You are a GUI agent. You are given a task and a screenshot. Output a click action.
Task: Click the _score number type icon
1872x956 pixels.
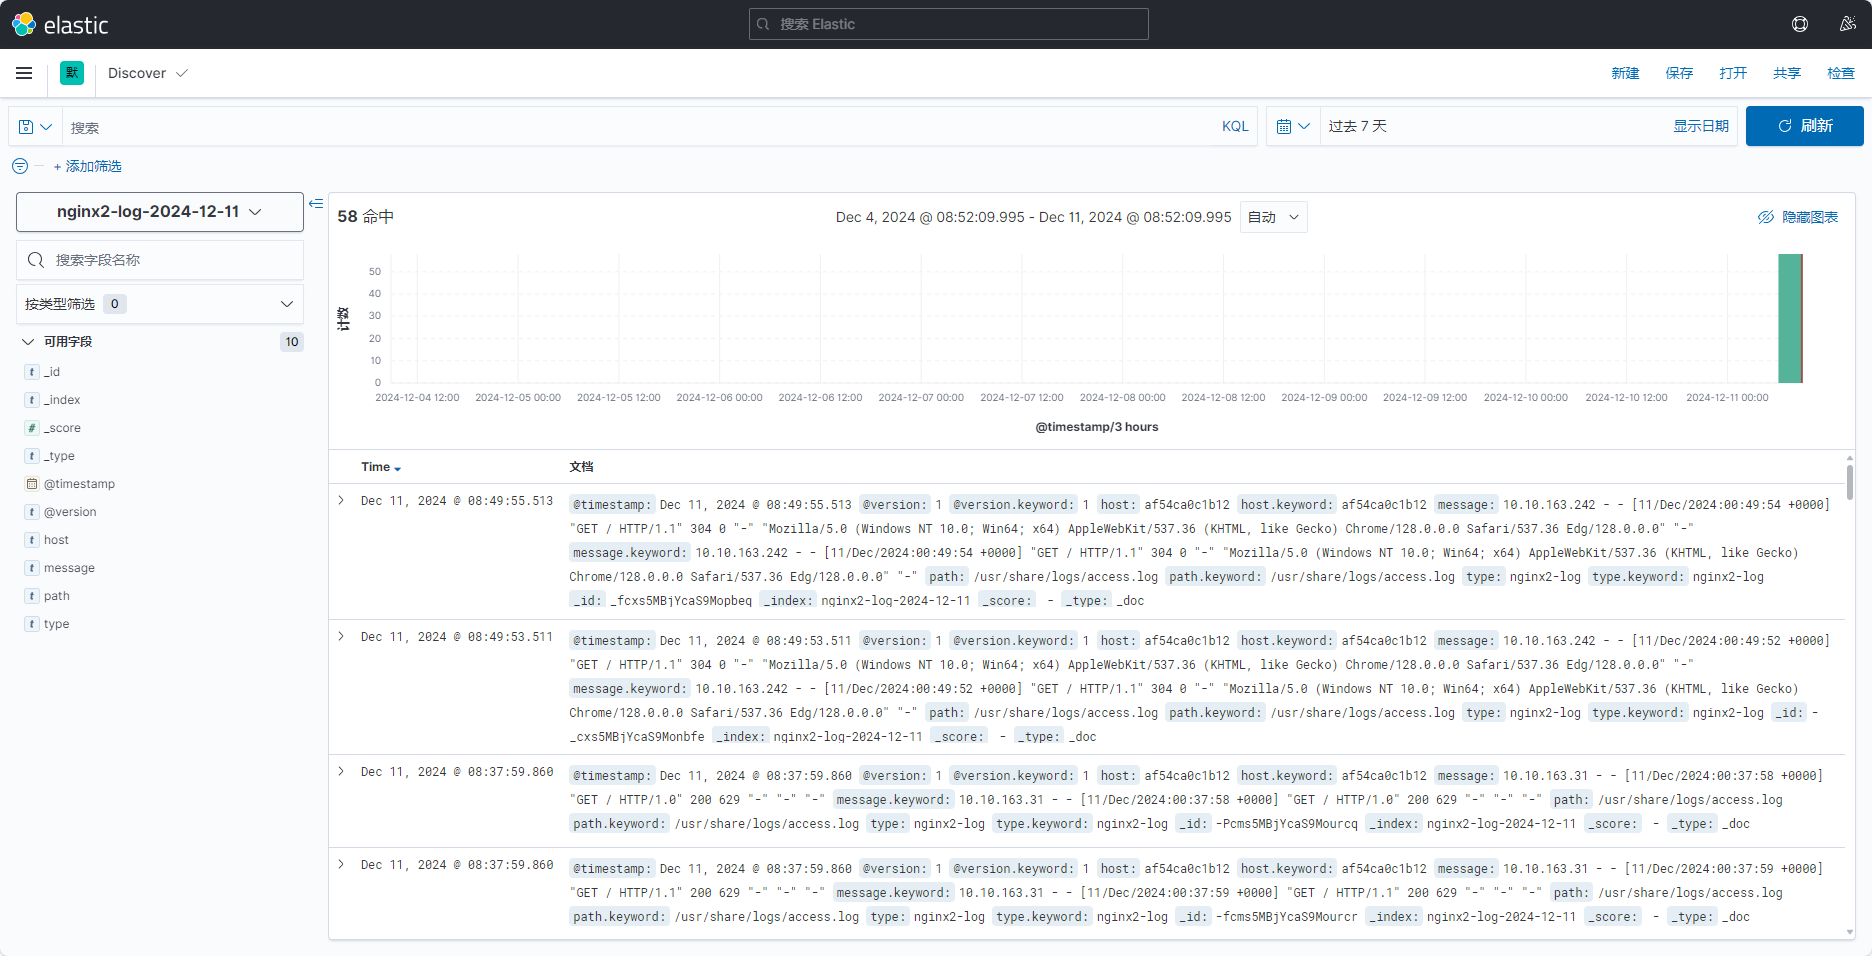(32, 428)
